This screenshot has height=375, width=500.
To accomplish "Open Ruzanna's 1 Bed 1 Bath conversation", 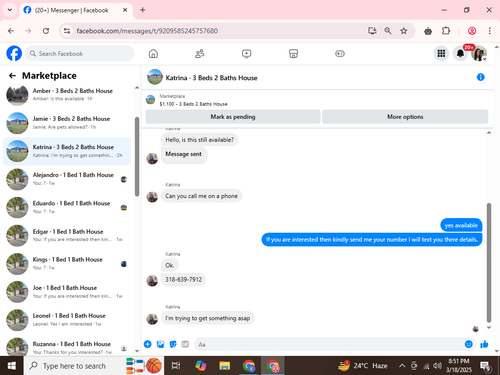I will click(x=67, y=347).
